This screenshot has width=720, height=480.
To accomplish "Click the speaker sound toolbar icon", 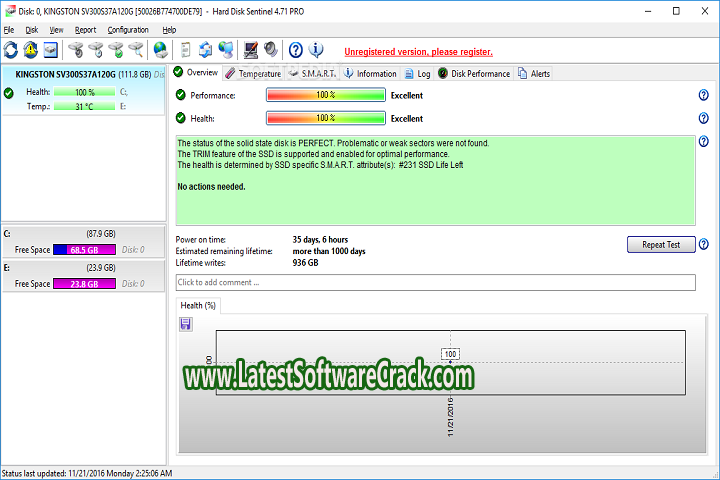I will coord(270,50).
